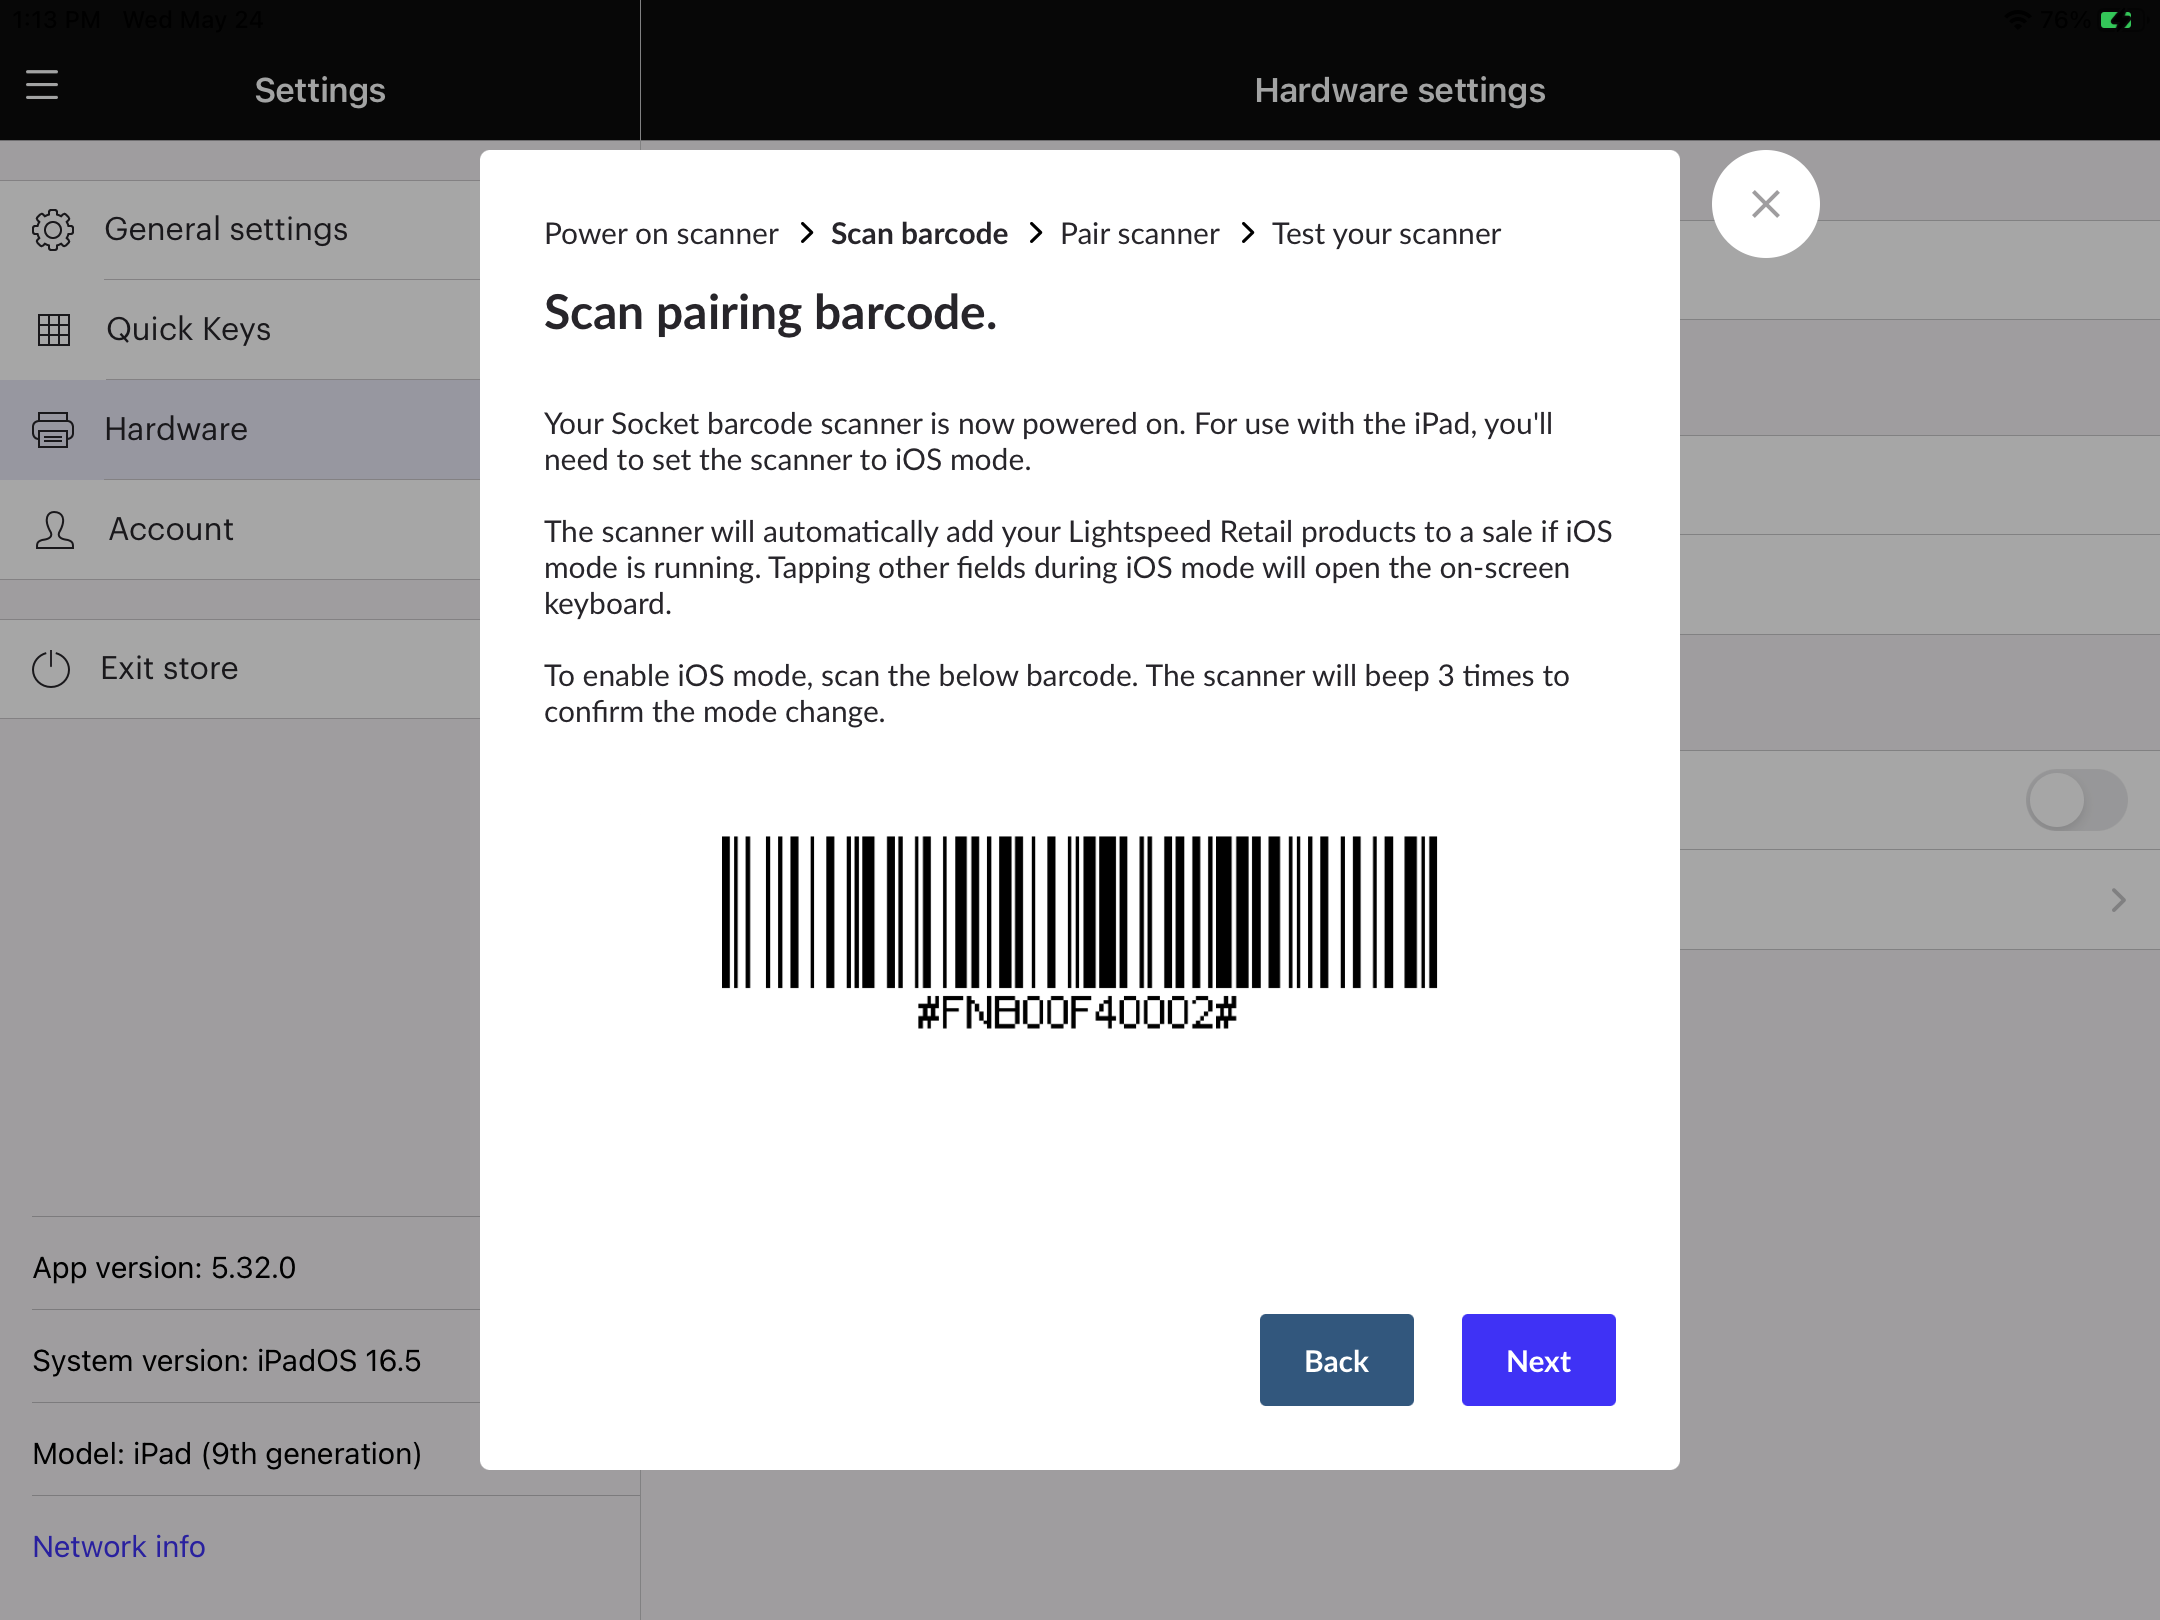This screenshot has width=2160, height=1620.
Task: Open the hamburger menu icon
Action: coord(42,86)
